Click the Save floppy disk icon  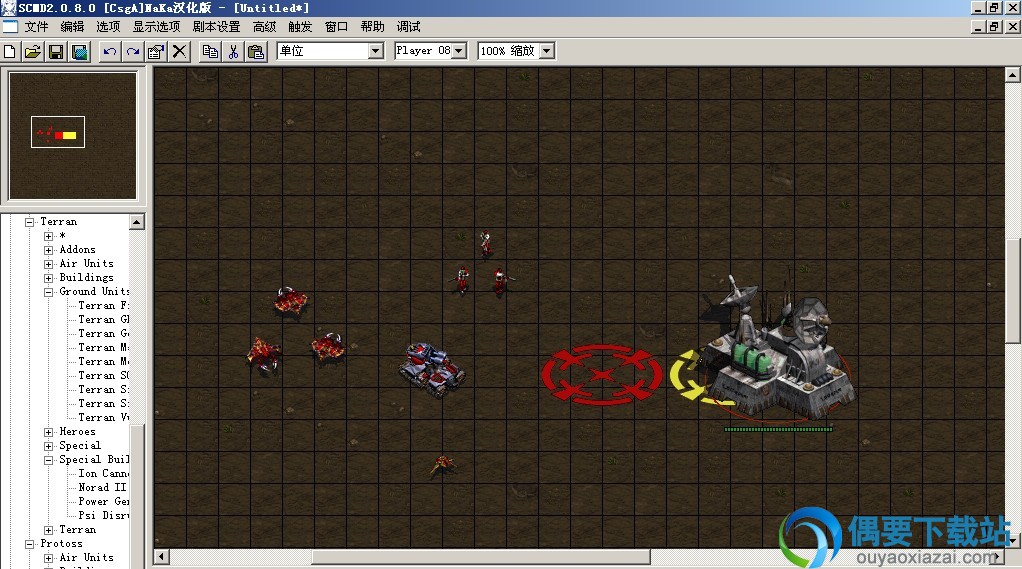(x=56, y=51)
